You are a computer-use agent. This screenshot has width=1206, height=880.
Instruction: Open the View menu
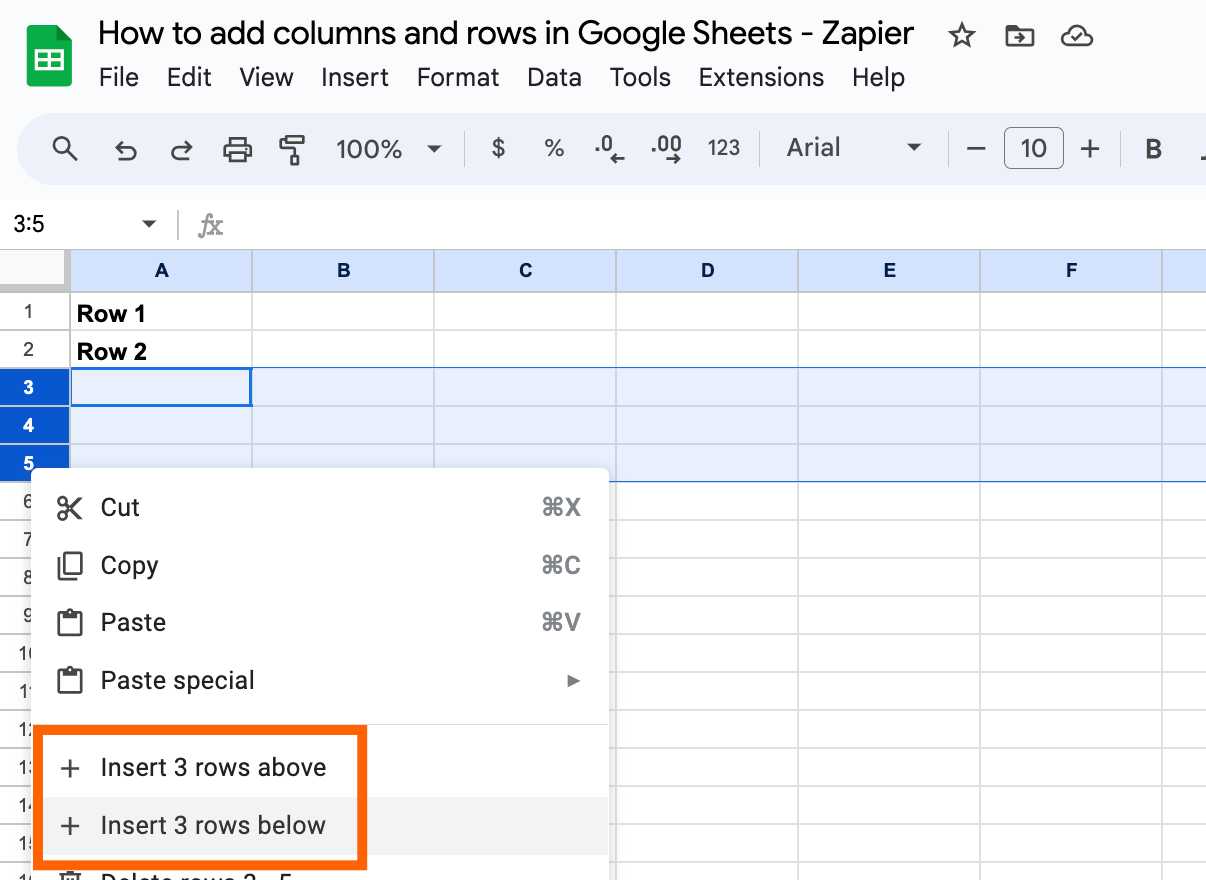pos(266,78)
